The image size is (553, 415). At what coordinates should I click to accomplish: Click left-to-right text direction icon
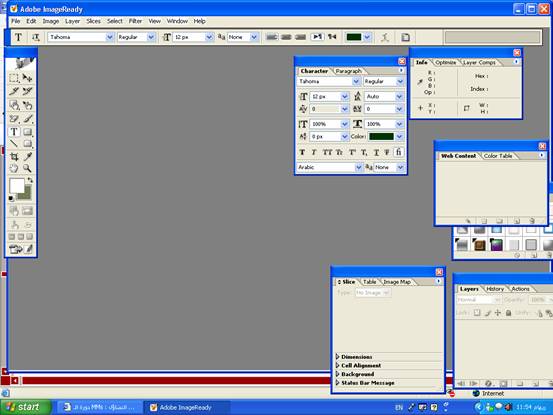tap(317, 37)
